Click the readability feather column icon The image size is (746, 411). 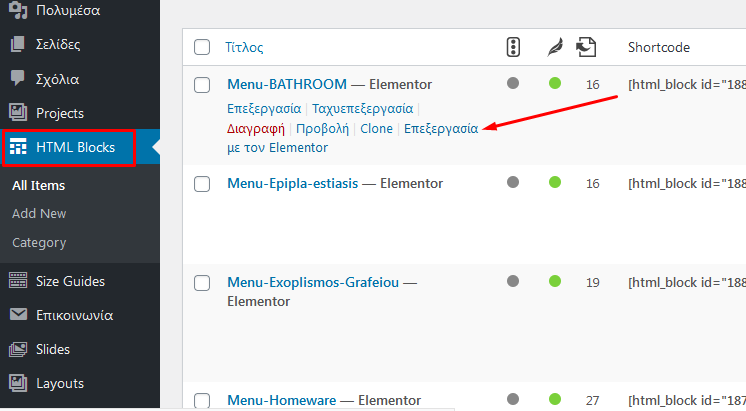555,47
